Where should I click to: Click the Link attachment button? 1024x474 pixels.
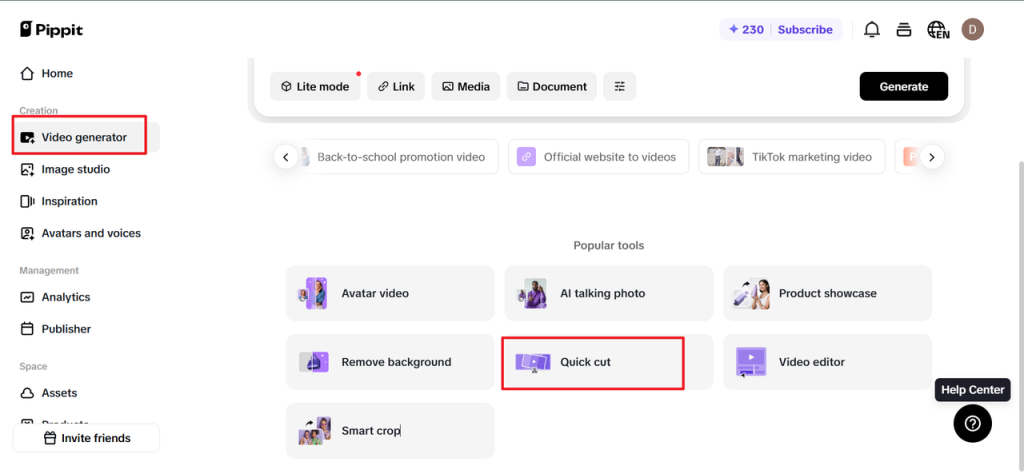pyautogui.click(x=396, y=87)
